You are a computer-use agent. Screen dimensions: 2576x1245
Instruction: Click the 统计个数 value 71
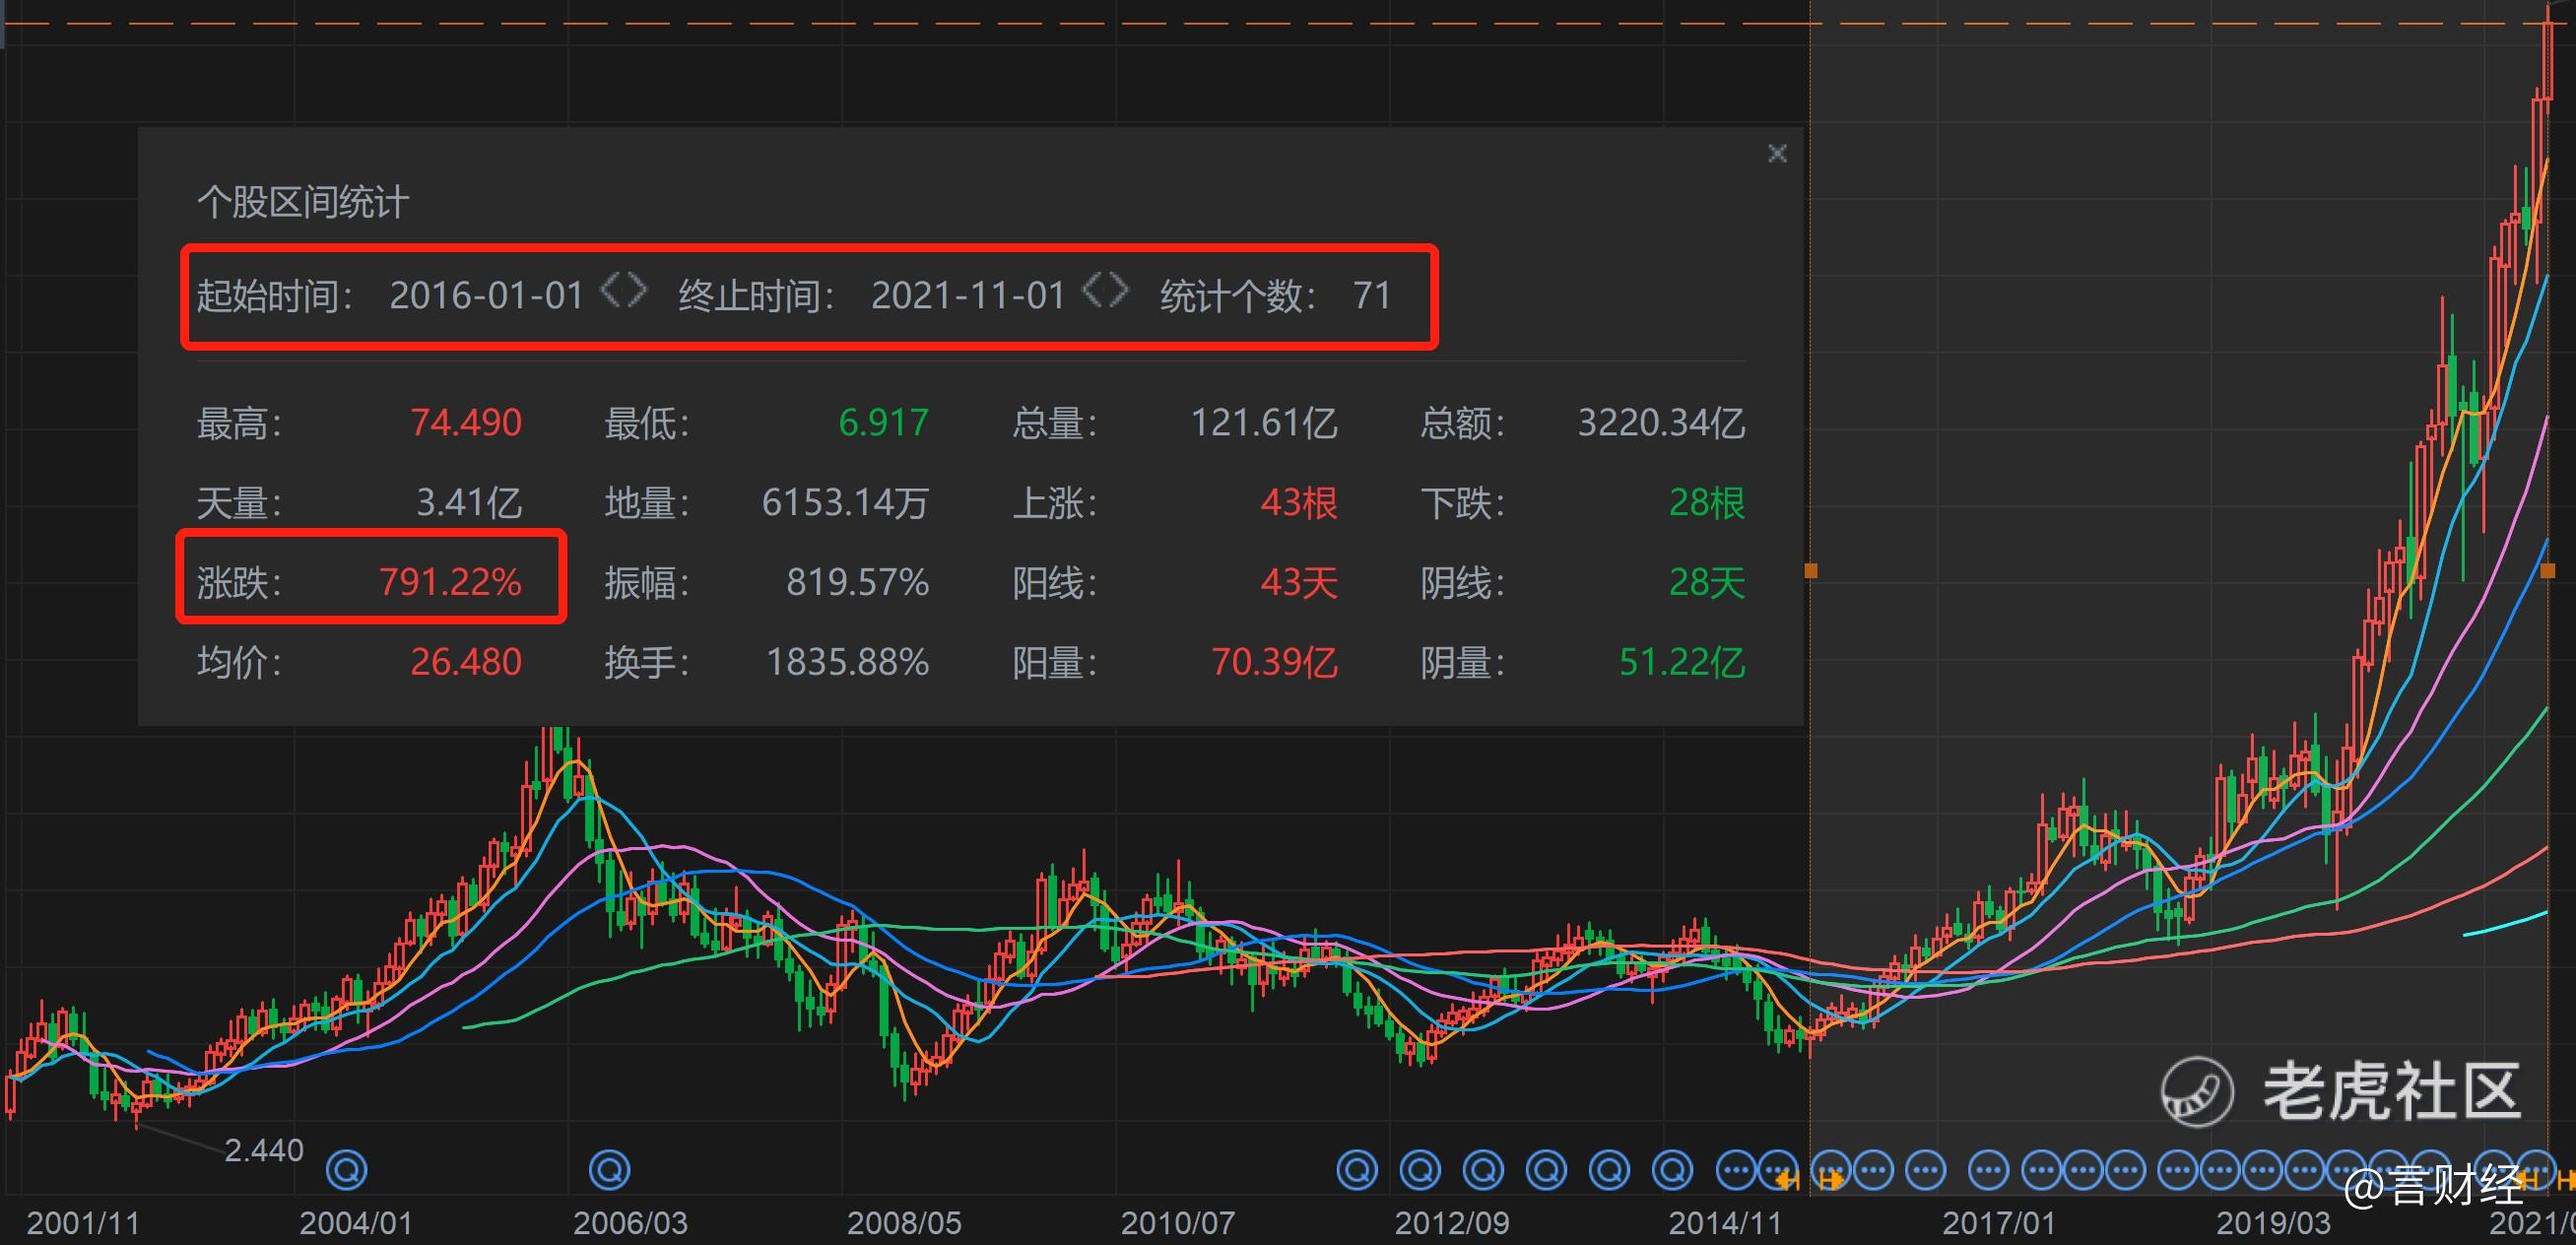(1372, 295)
